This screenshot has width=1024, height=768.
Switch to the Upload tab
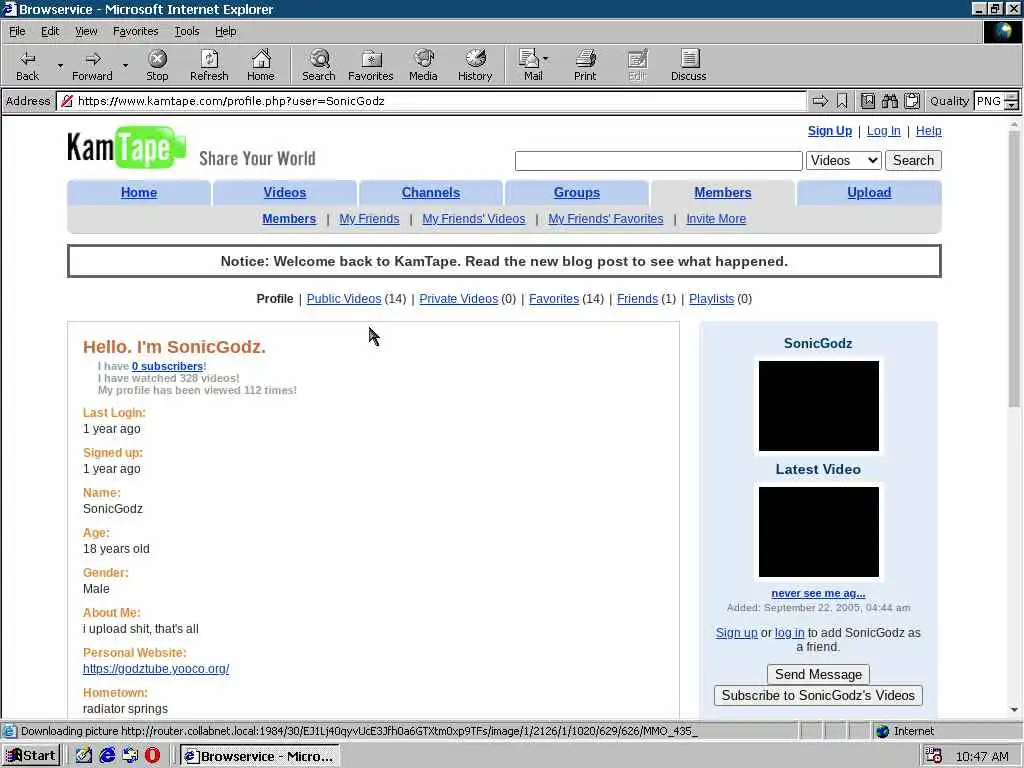869,193
